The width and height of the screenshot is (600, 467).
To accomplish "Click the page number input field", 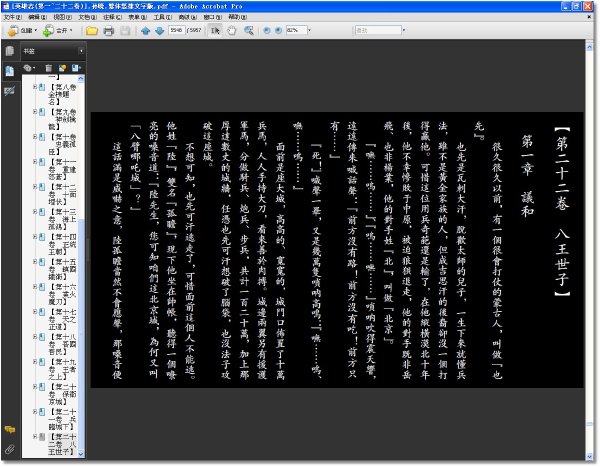I will tap(176, 30).
